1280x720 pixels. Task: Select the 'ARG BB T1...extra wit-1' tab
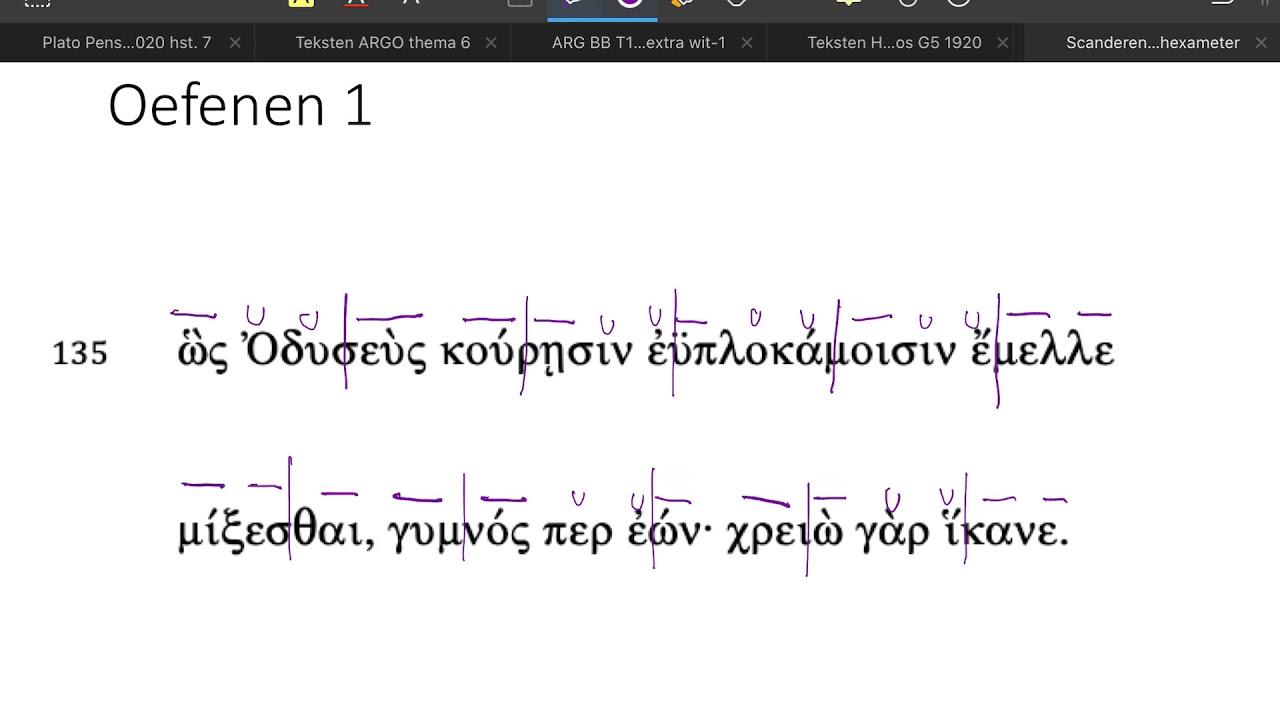coord(639,43)
